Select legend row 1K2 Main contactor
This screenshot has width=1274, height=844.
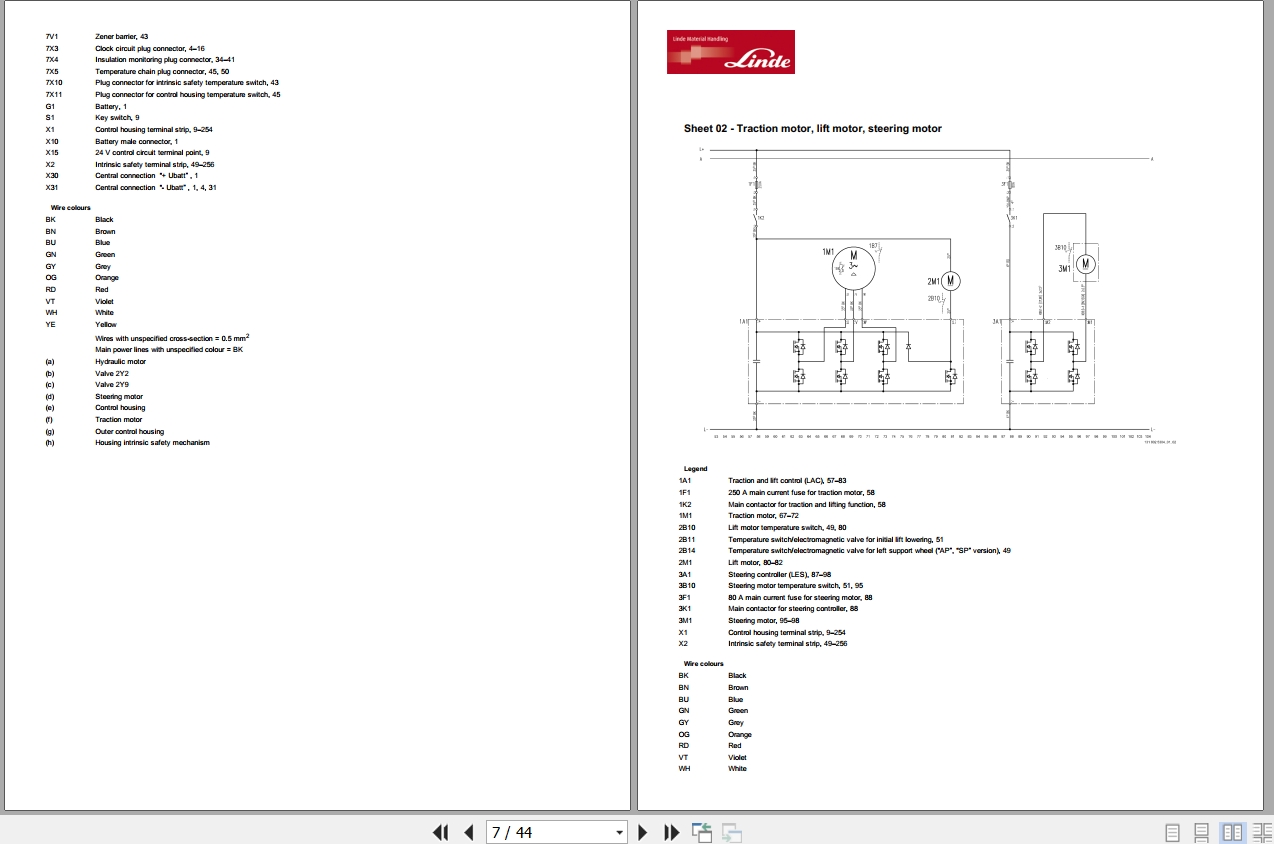782,505
